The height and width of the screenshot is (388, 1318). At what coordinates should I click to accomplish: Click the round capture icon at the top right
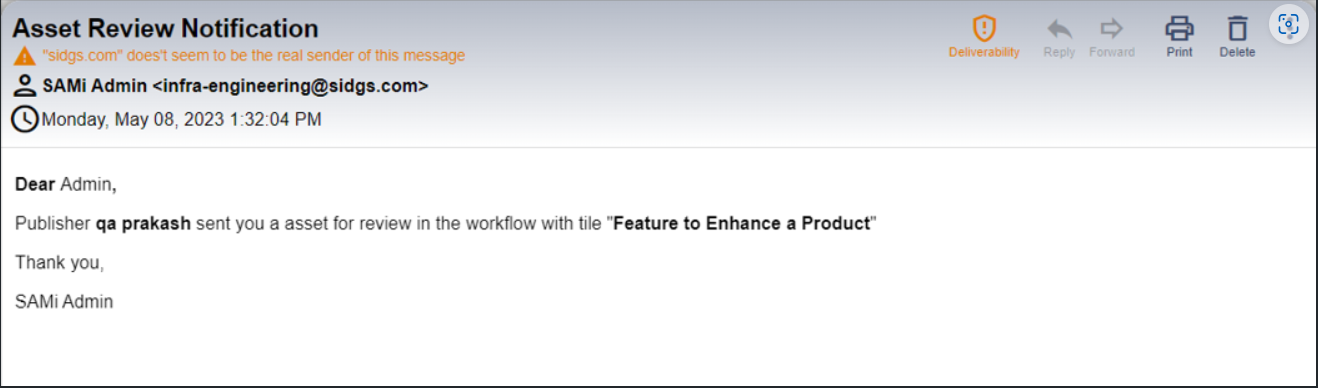(1289, 26)
